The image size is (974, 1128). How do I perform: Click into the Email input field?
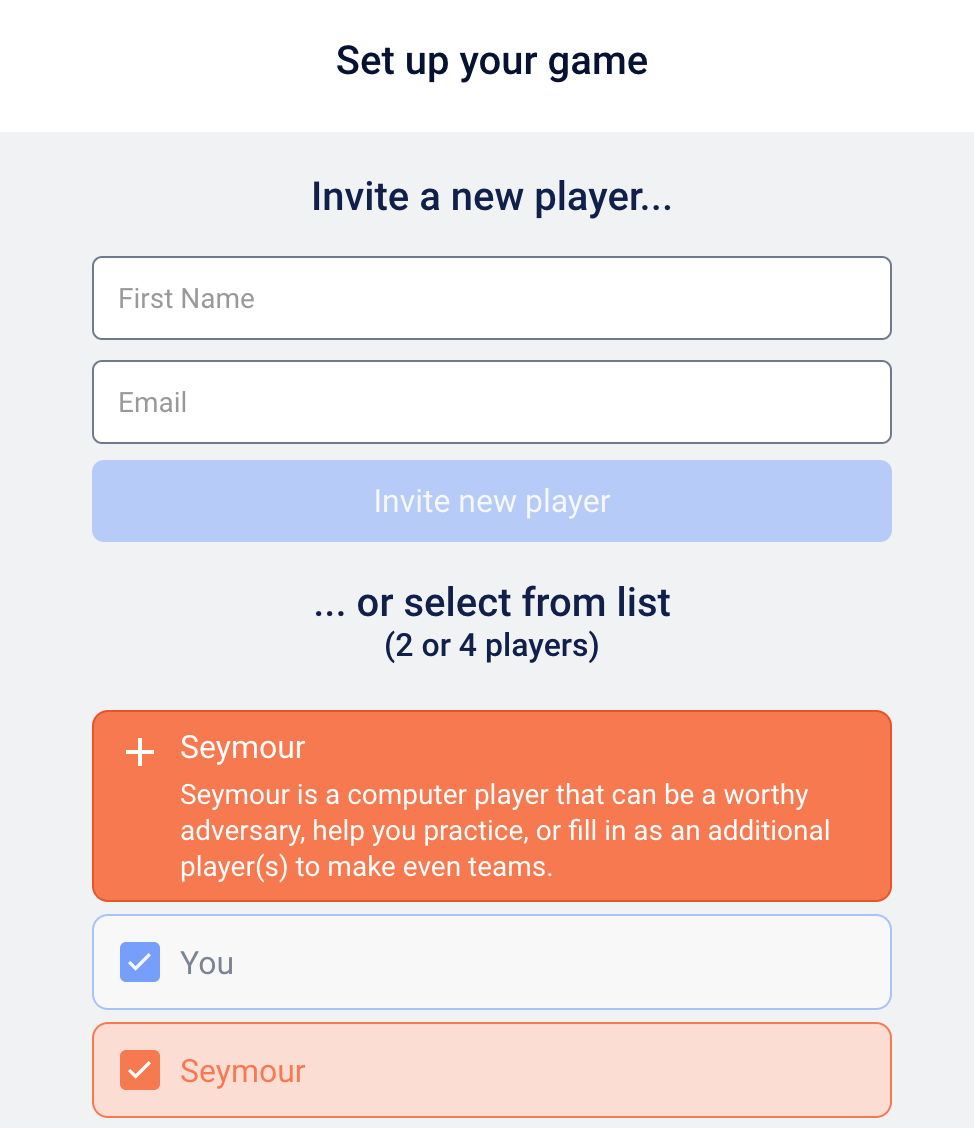pos(491,402)
